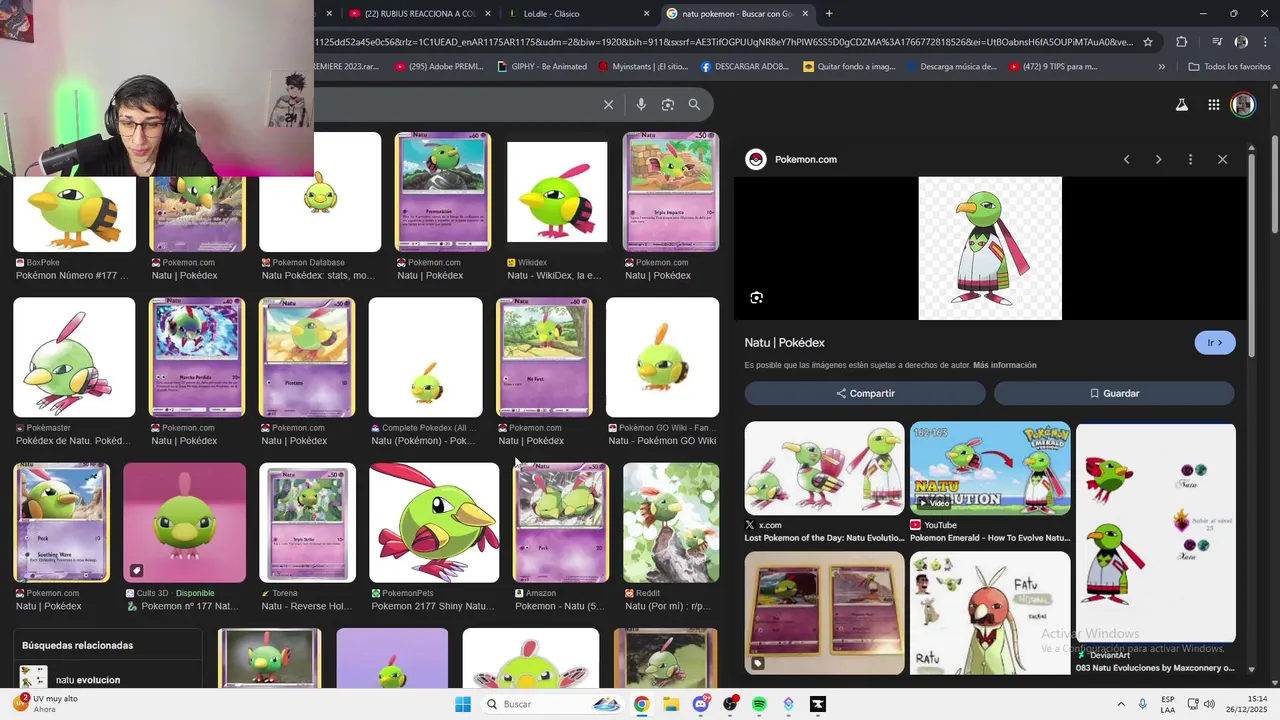Open the Torena Natu Reverse Holo image
This screenshot has width=1280, height=720.
click(307, 522)
